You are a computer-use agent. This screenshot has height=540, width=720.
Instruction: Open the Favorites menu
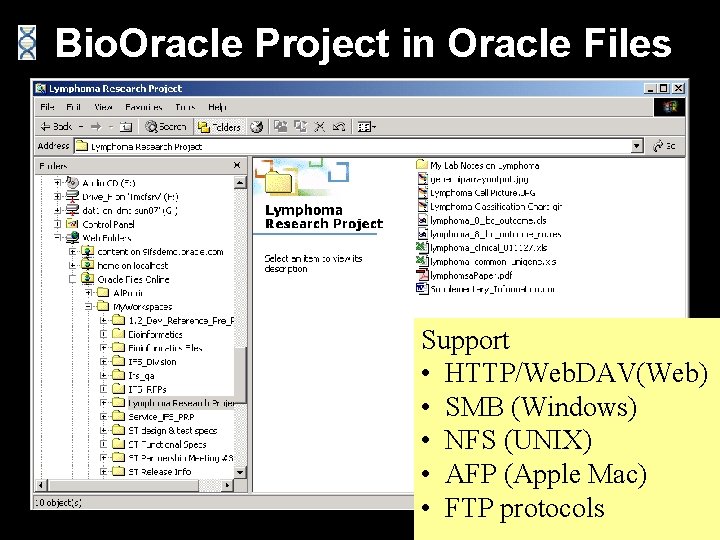tap(144, 107)
